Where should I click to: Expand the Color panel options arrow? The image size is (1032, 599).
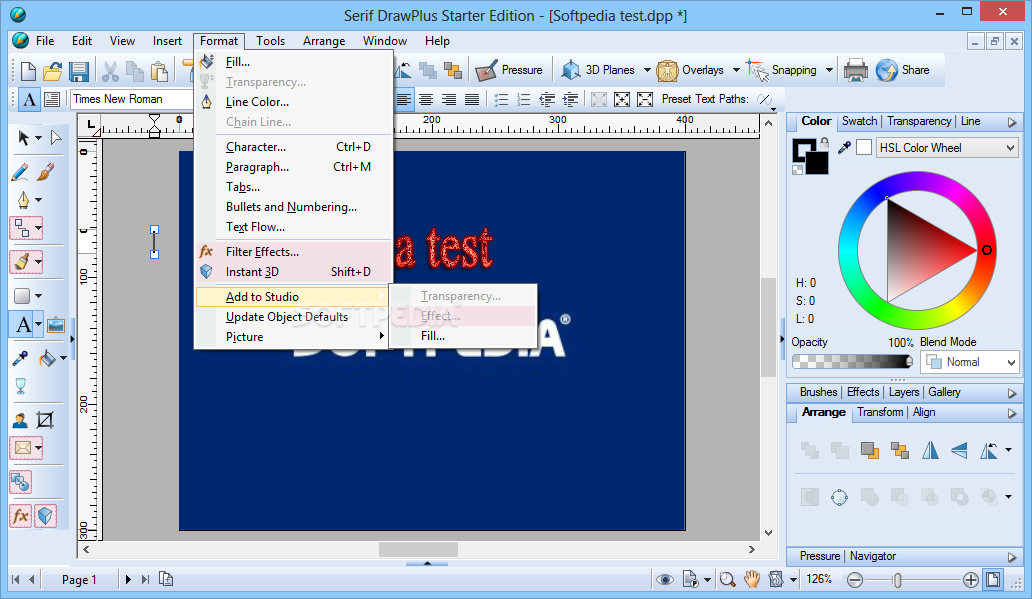[x=1012, y=122]
